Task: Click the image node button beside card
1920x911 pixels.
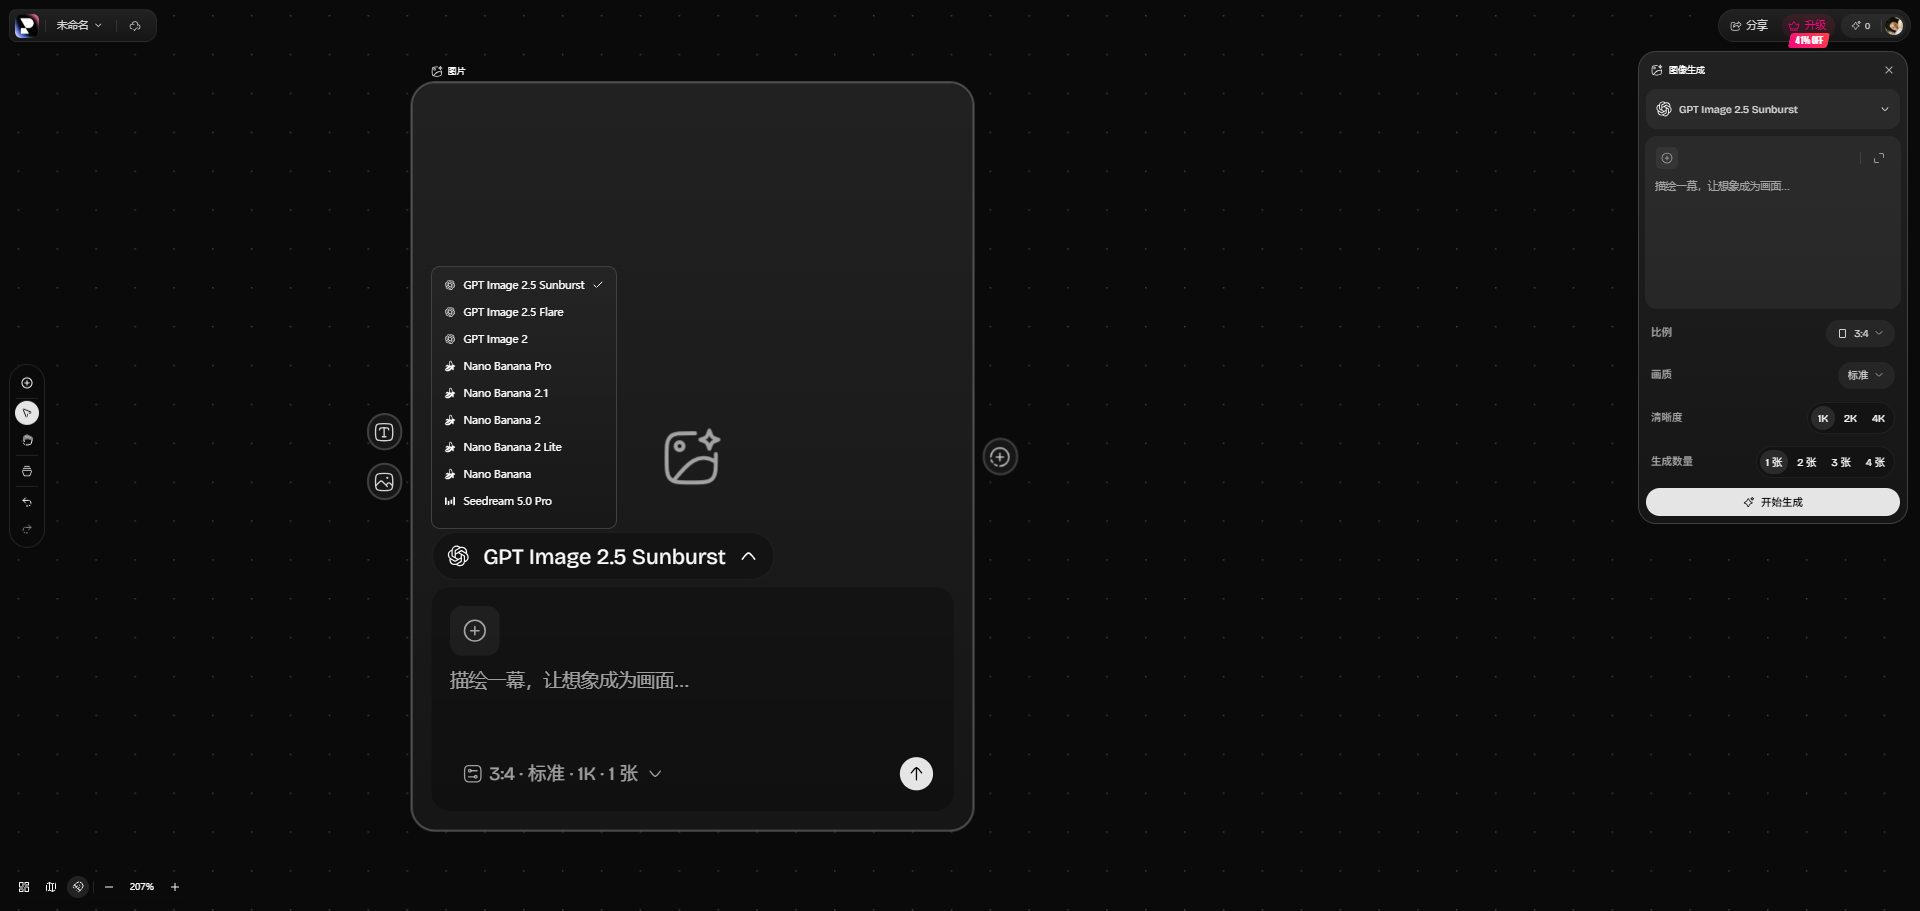Action: (x=384, y=482)
